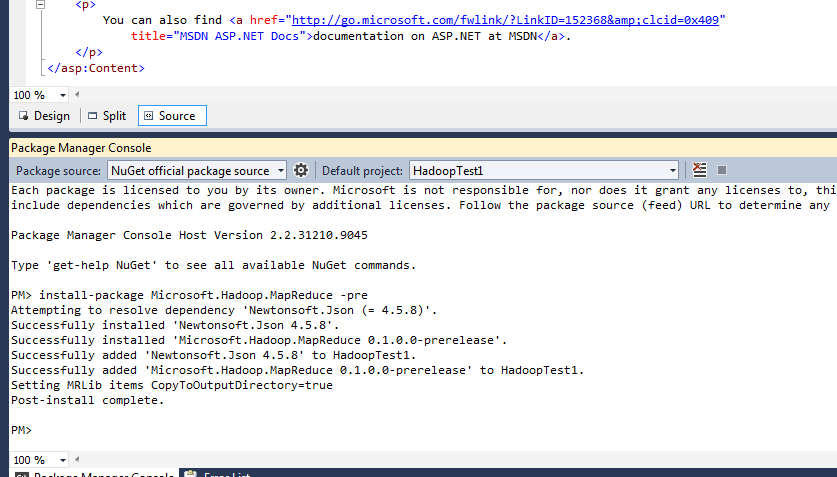Open the Default project dropdown
837x477 pixels.
(672, 171)
